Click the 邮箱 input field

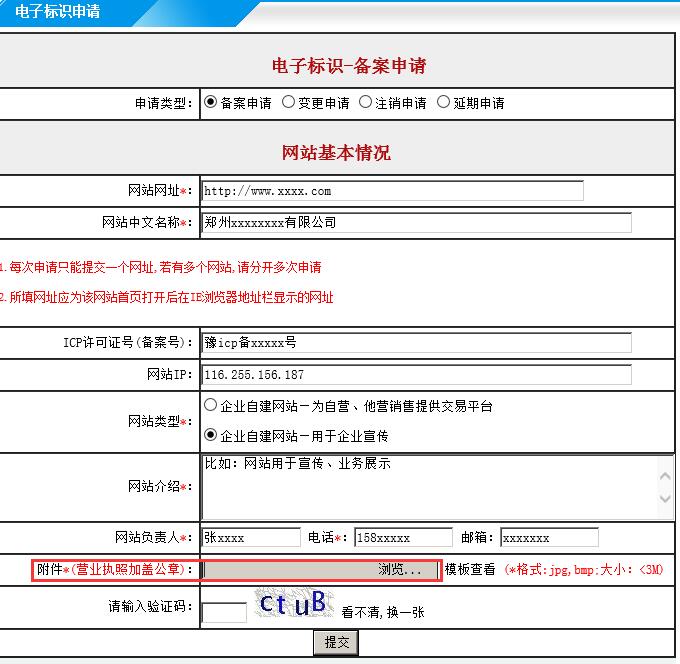coord(549,537)
